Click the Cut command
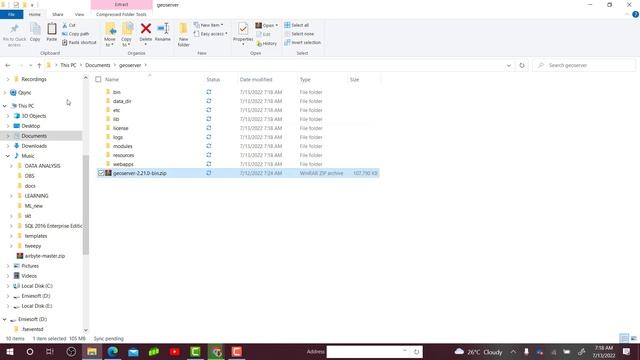The image size is (640, 360). 69,25
